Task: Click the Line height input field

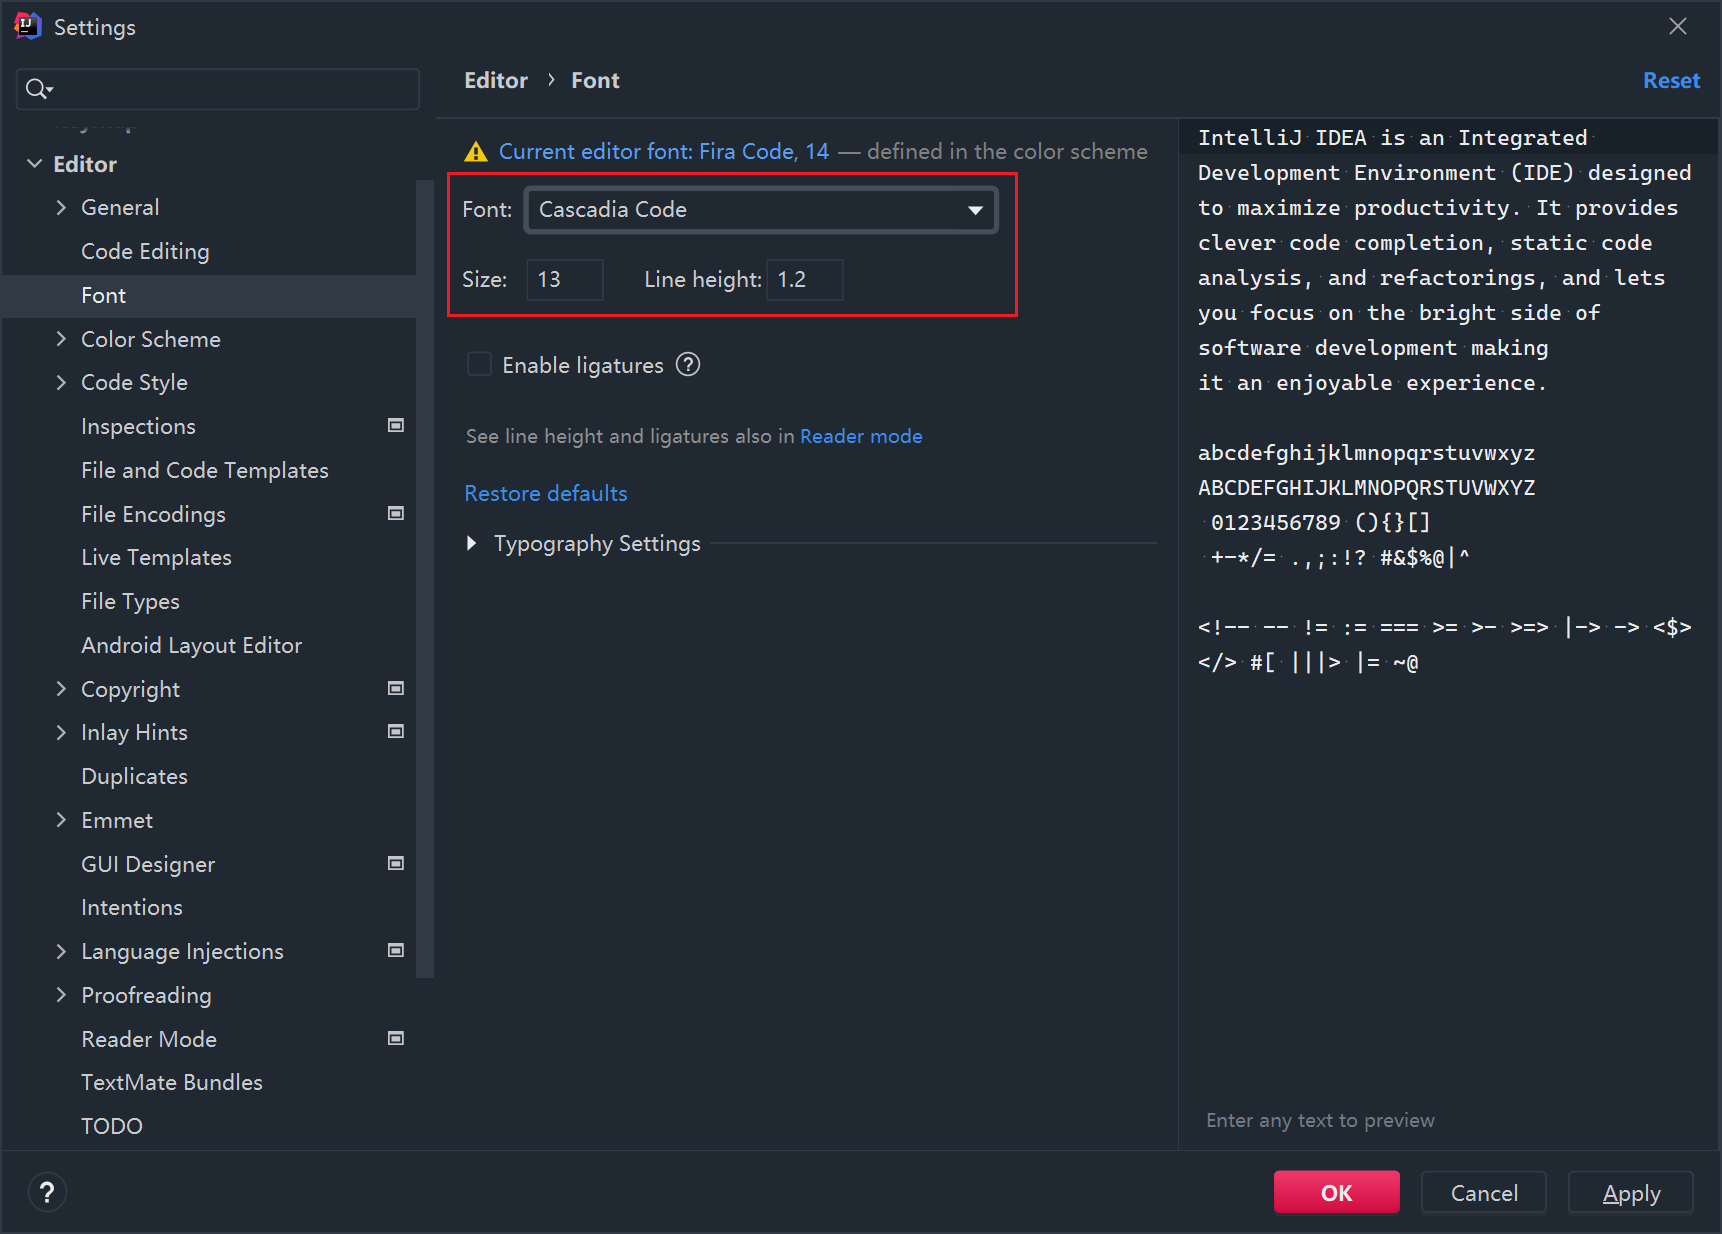Action: pyautogui.click(x=805, y=280)
